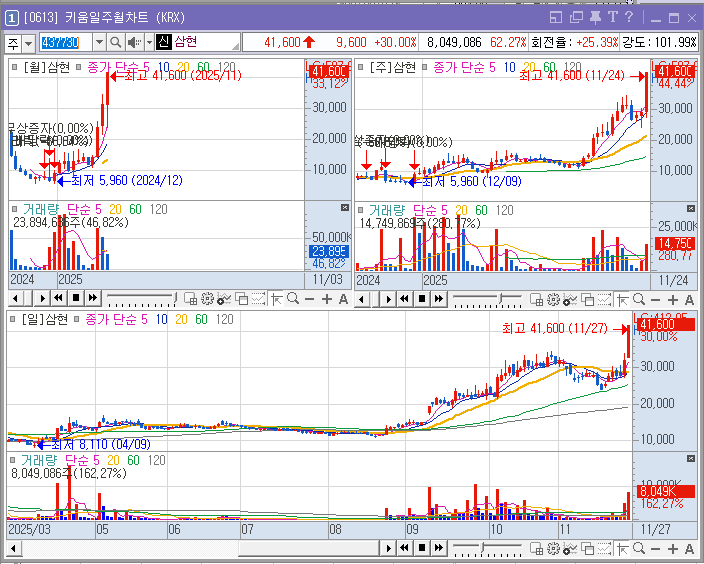Click the 신 badge next to 삼현
This screenshot has height=564, width=704.
(163, 42)
